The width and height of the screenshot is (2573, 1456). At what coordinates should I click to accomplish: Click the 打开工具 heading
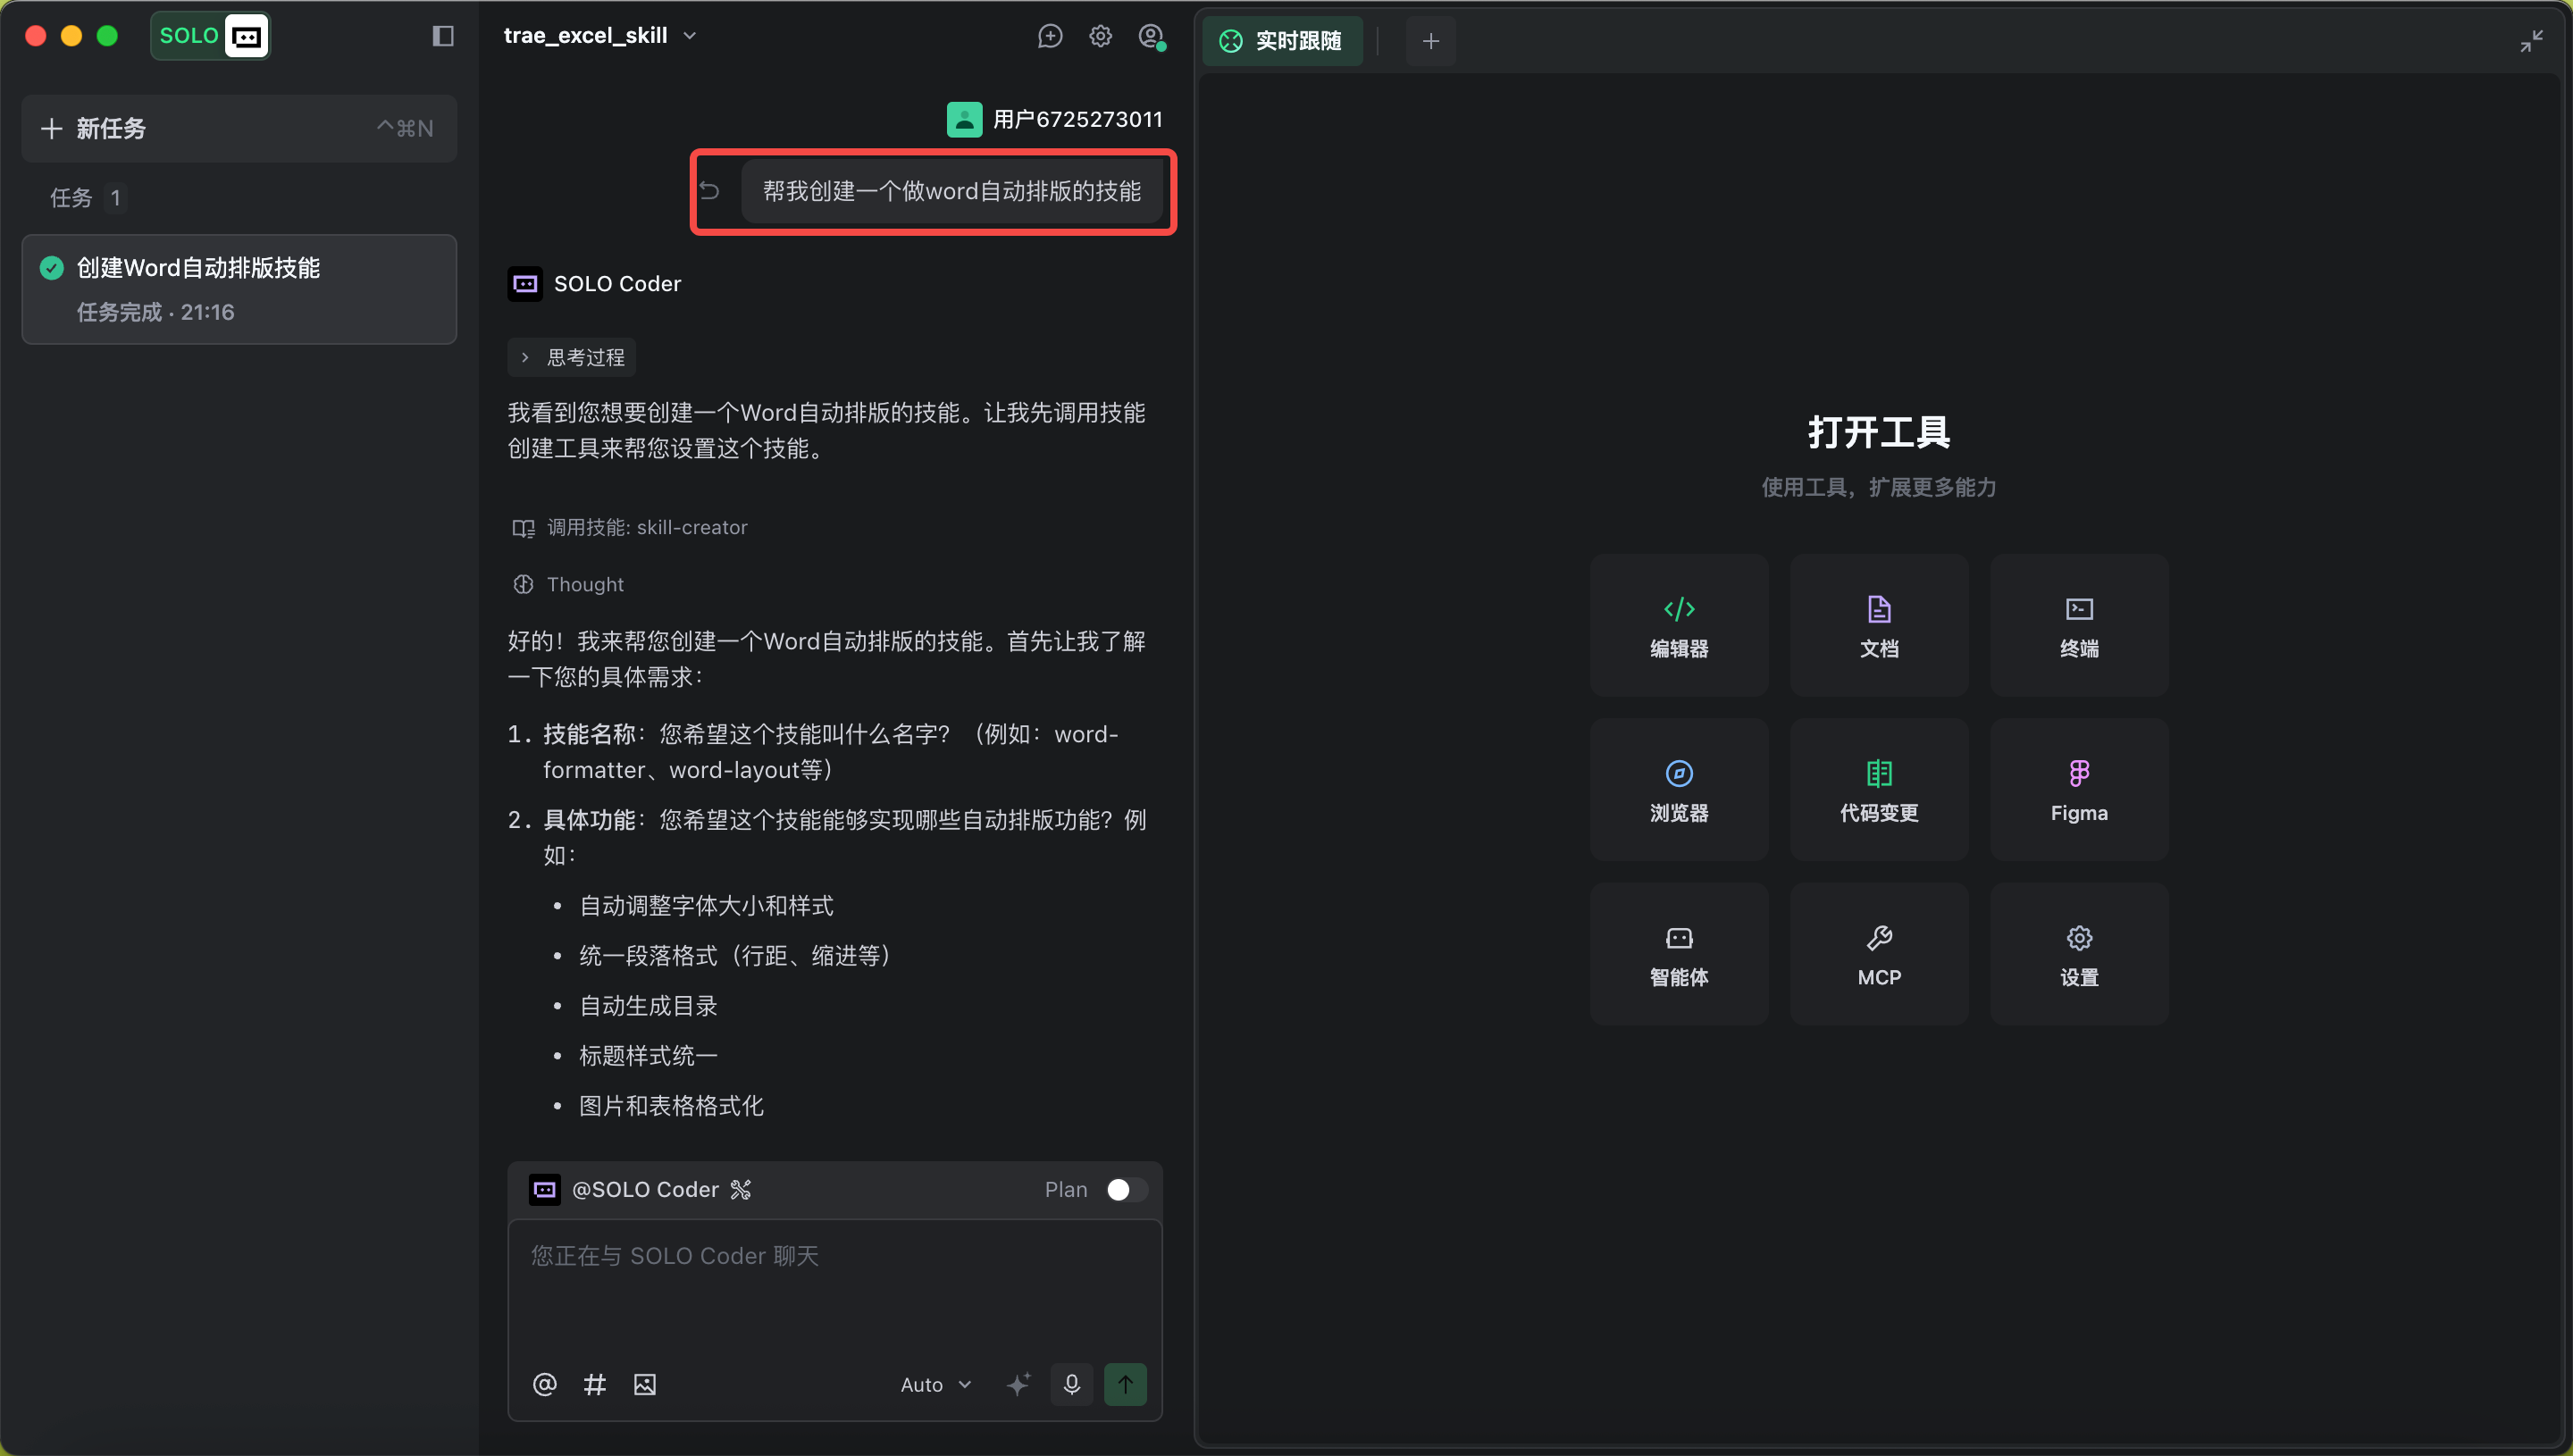(x=1879, y=432)
